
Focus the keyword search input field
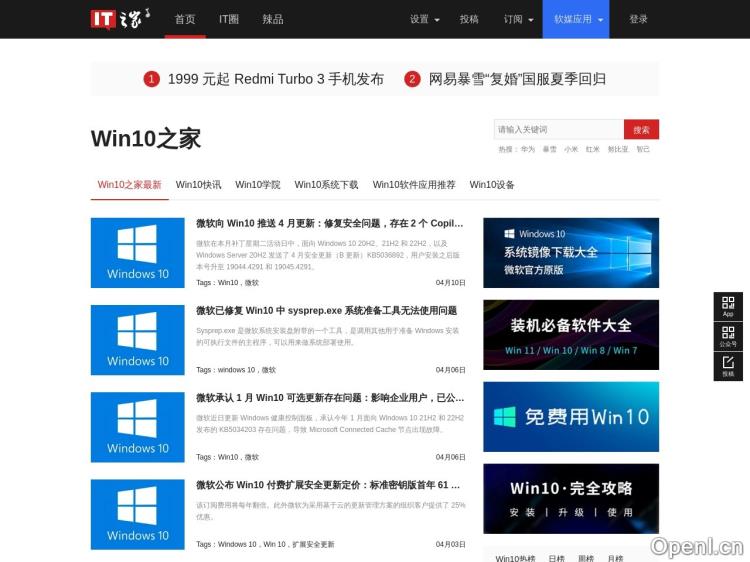pos(559,130)
